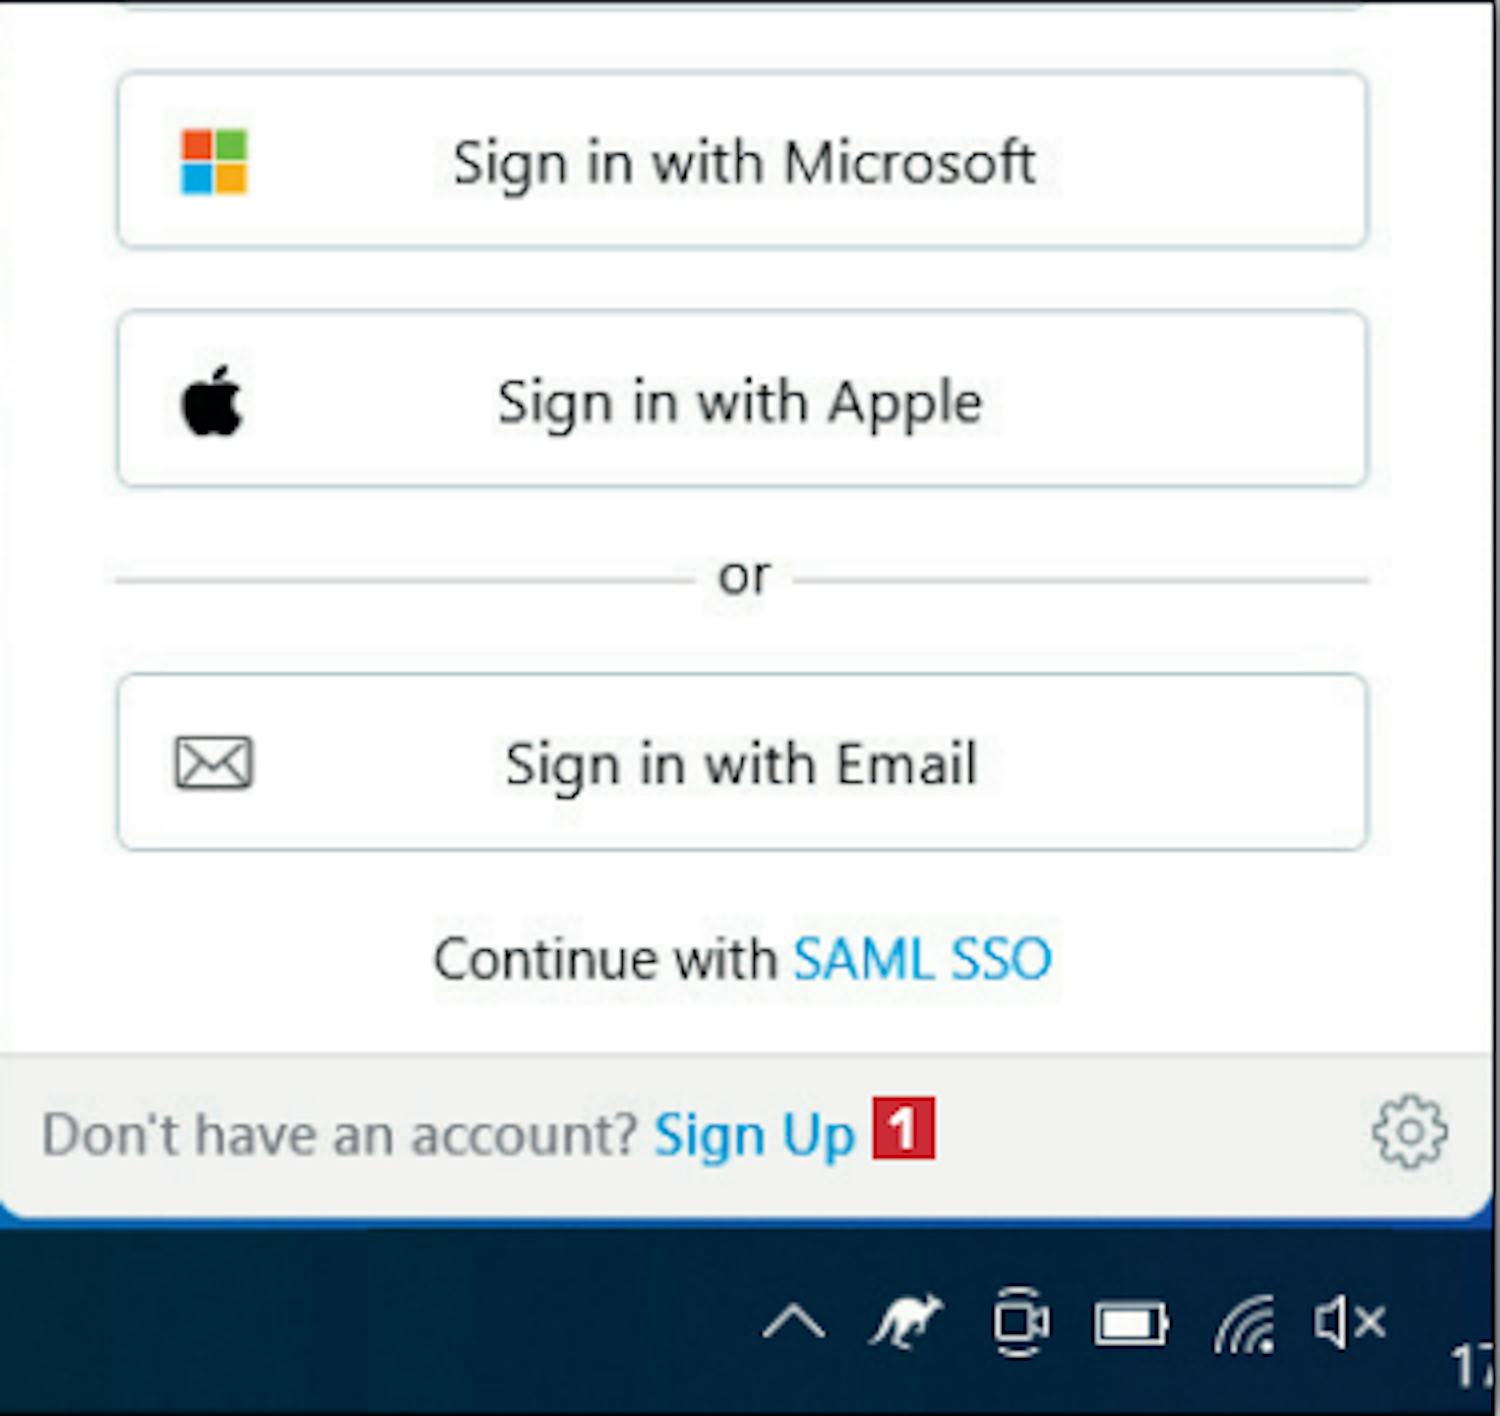Click the kangaroo tray icon
Viewport: 1500px width, 1416px height.
(x=906, y=1322)
